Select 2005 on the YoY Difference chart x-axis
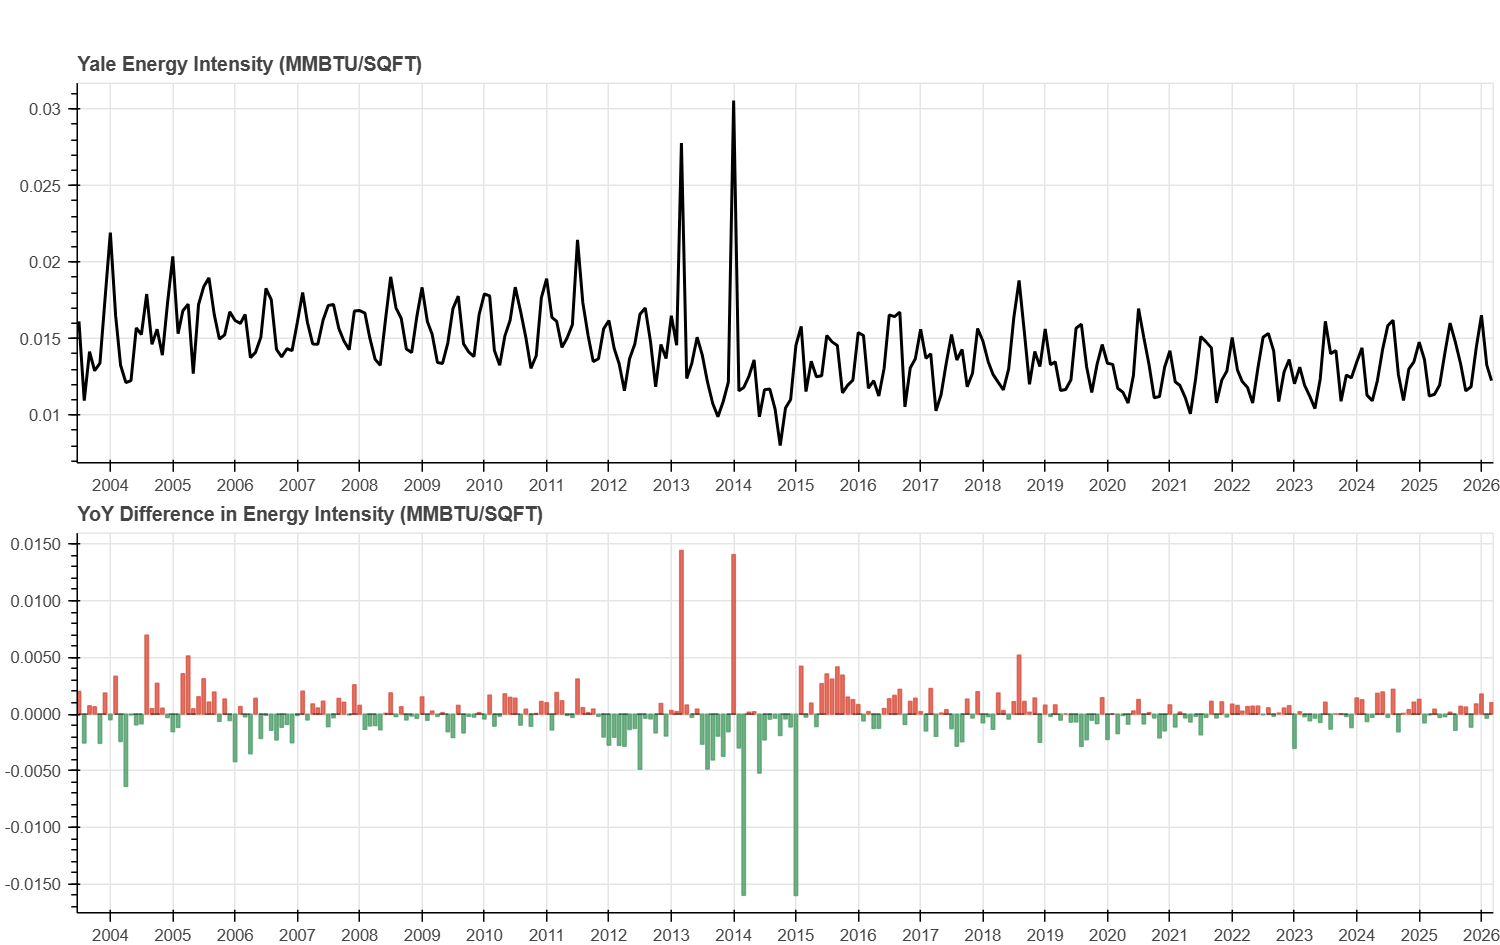This screenshot has width=1500, height=945. point(173,935)
